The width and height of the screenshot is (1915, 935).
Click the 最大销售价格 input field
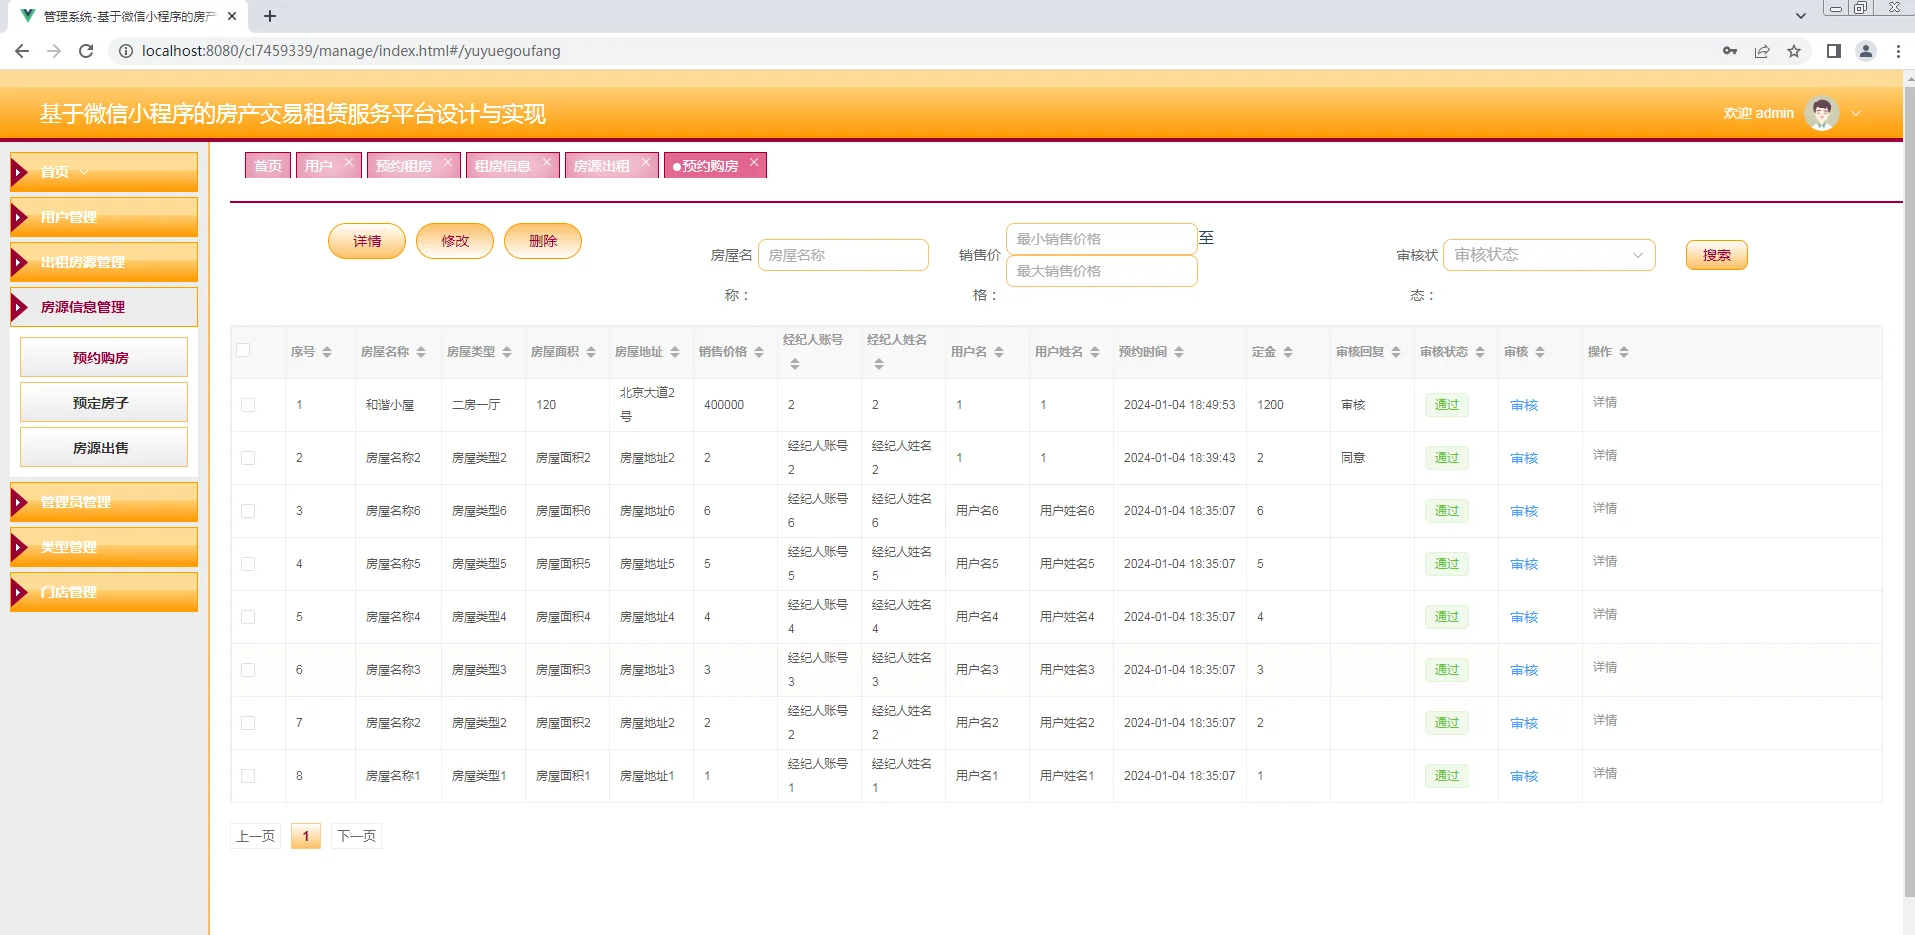pos(1101,271)
